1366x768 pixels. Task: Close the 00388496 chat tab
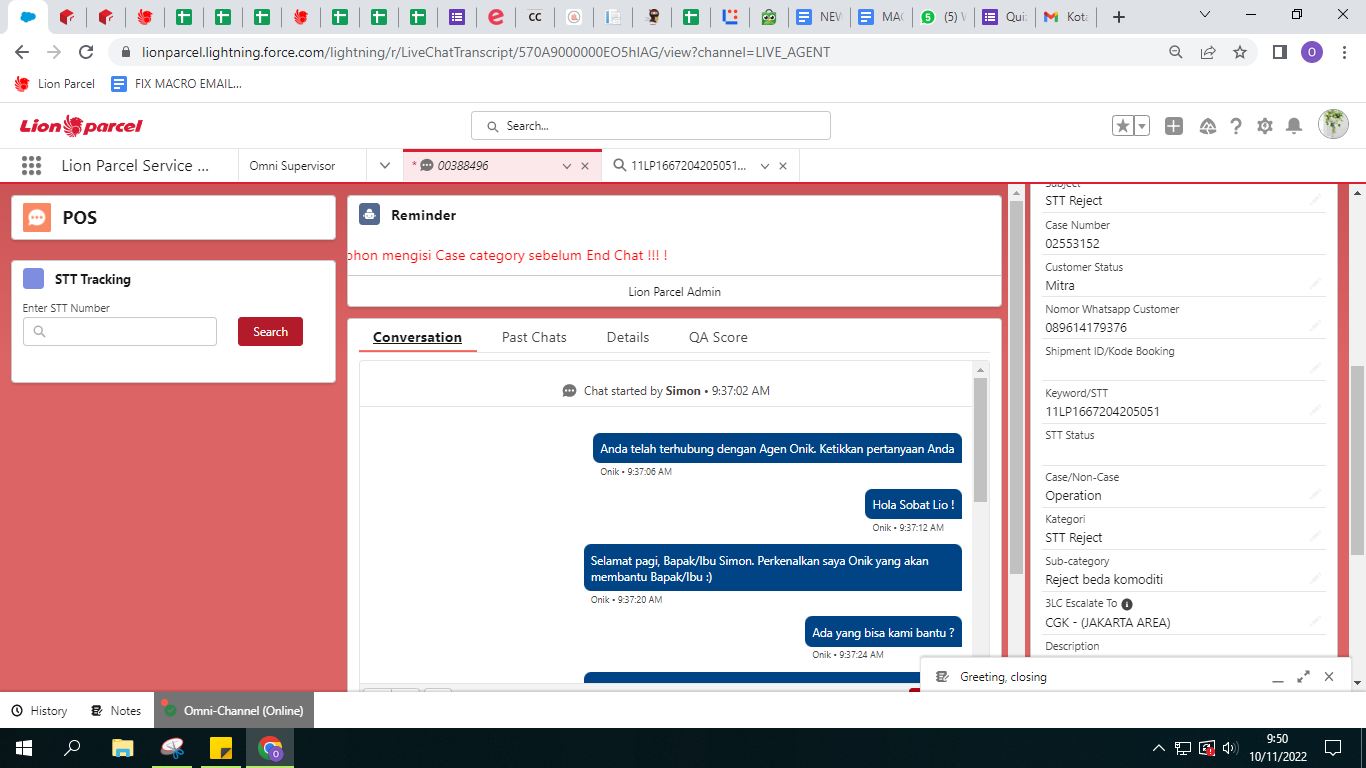pyautogui.click(x=585, y=166)
